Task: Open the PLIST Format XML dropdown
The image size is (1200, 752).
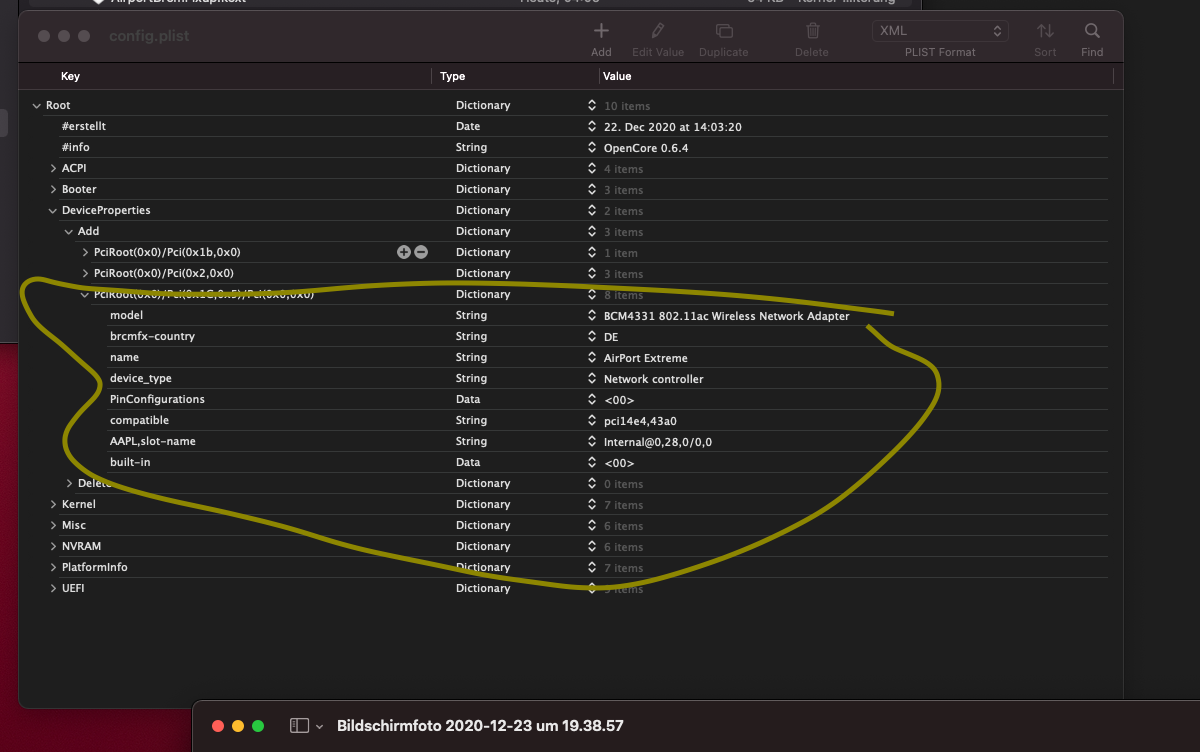Action: click(x=940, y=31)
